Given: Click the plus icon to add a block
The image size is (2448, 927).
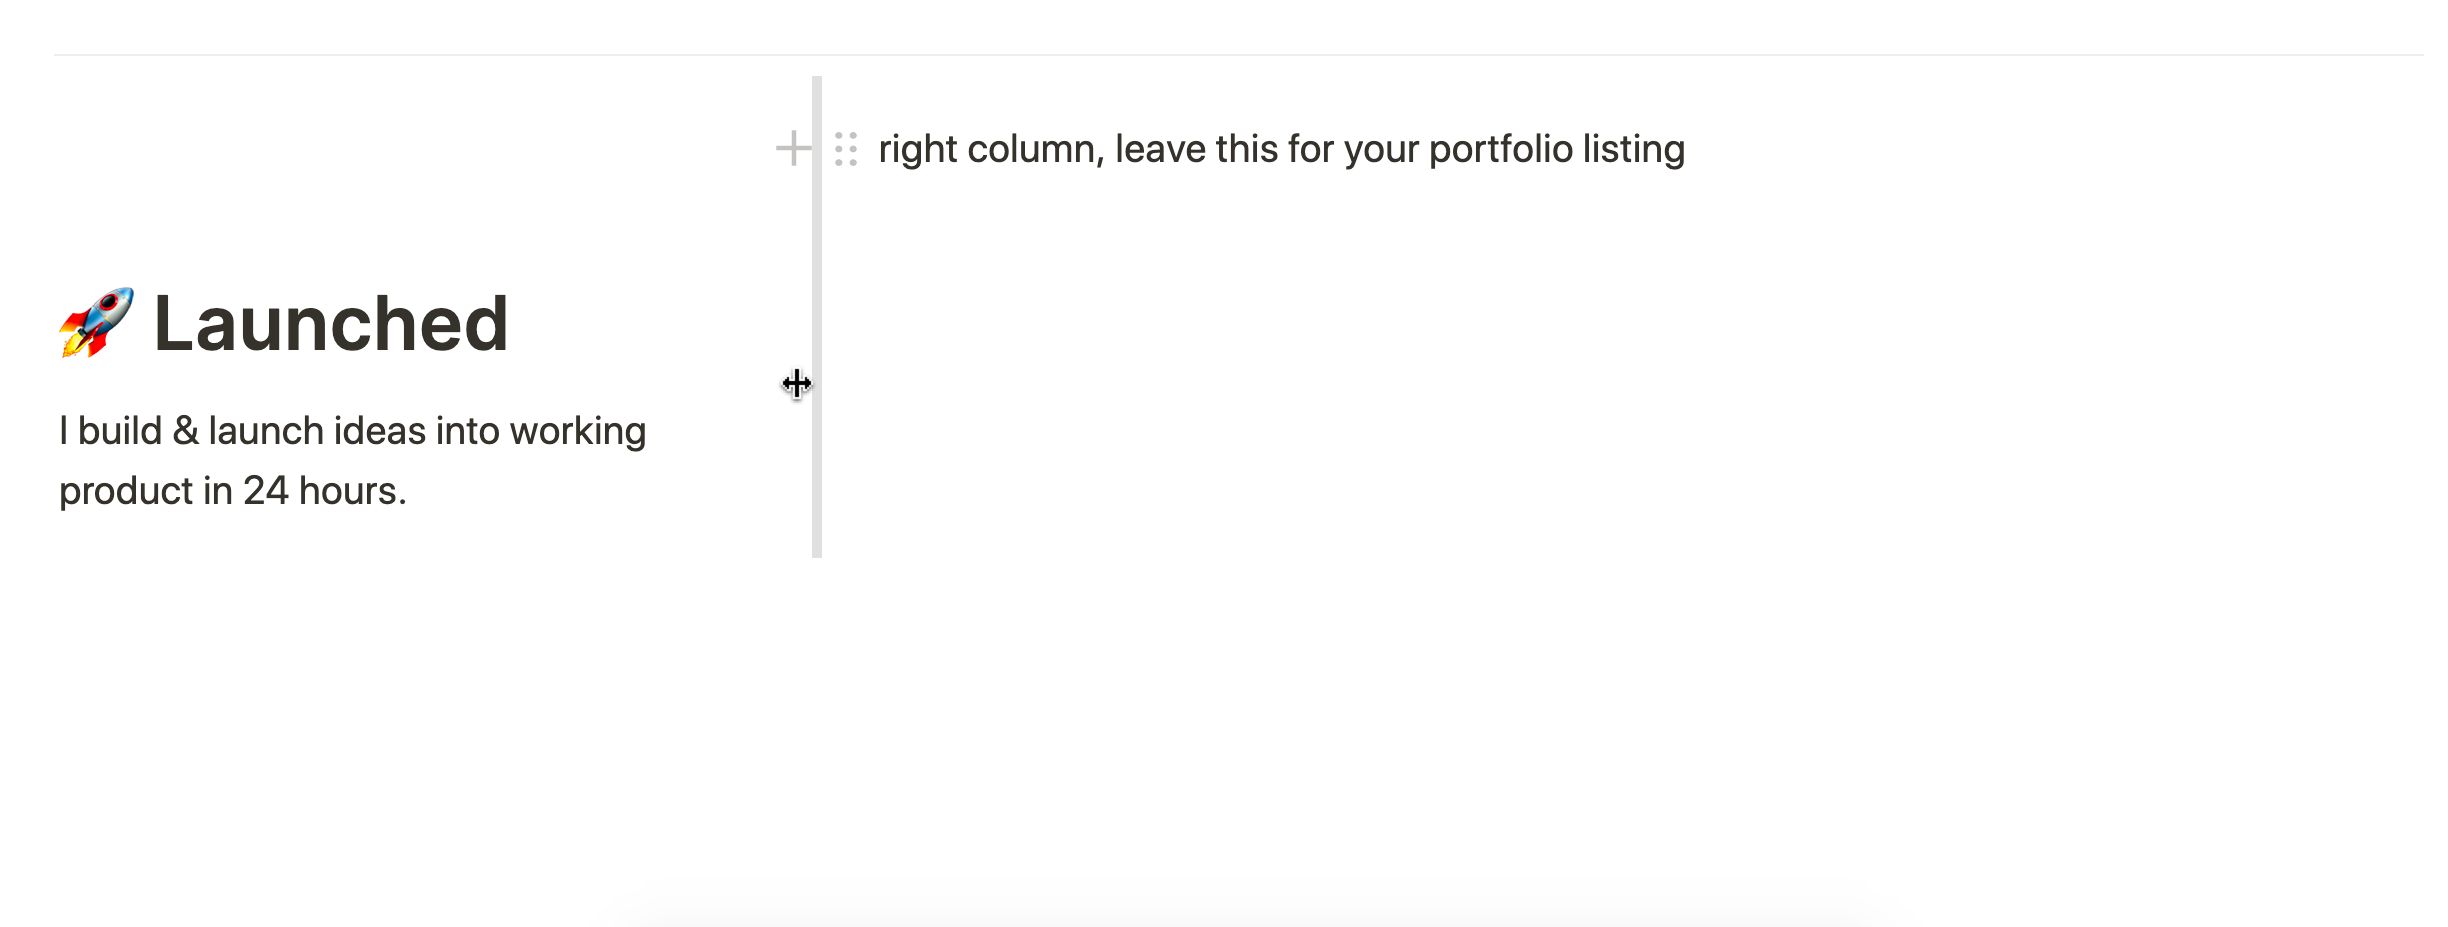Looking at the screenshot, I should (x=793, y=149).
